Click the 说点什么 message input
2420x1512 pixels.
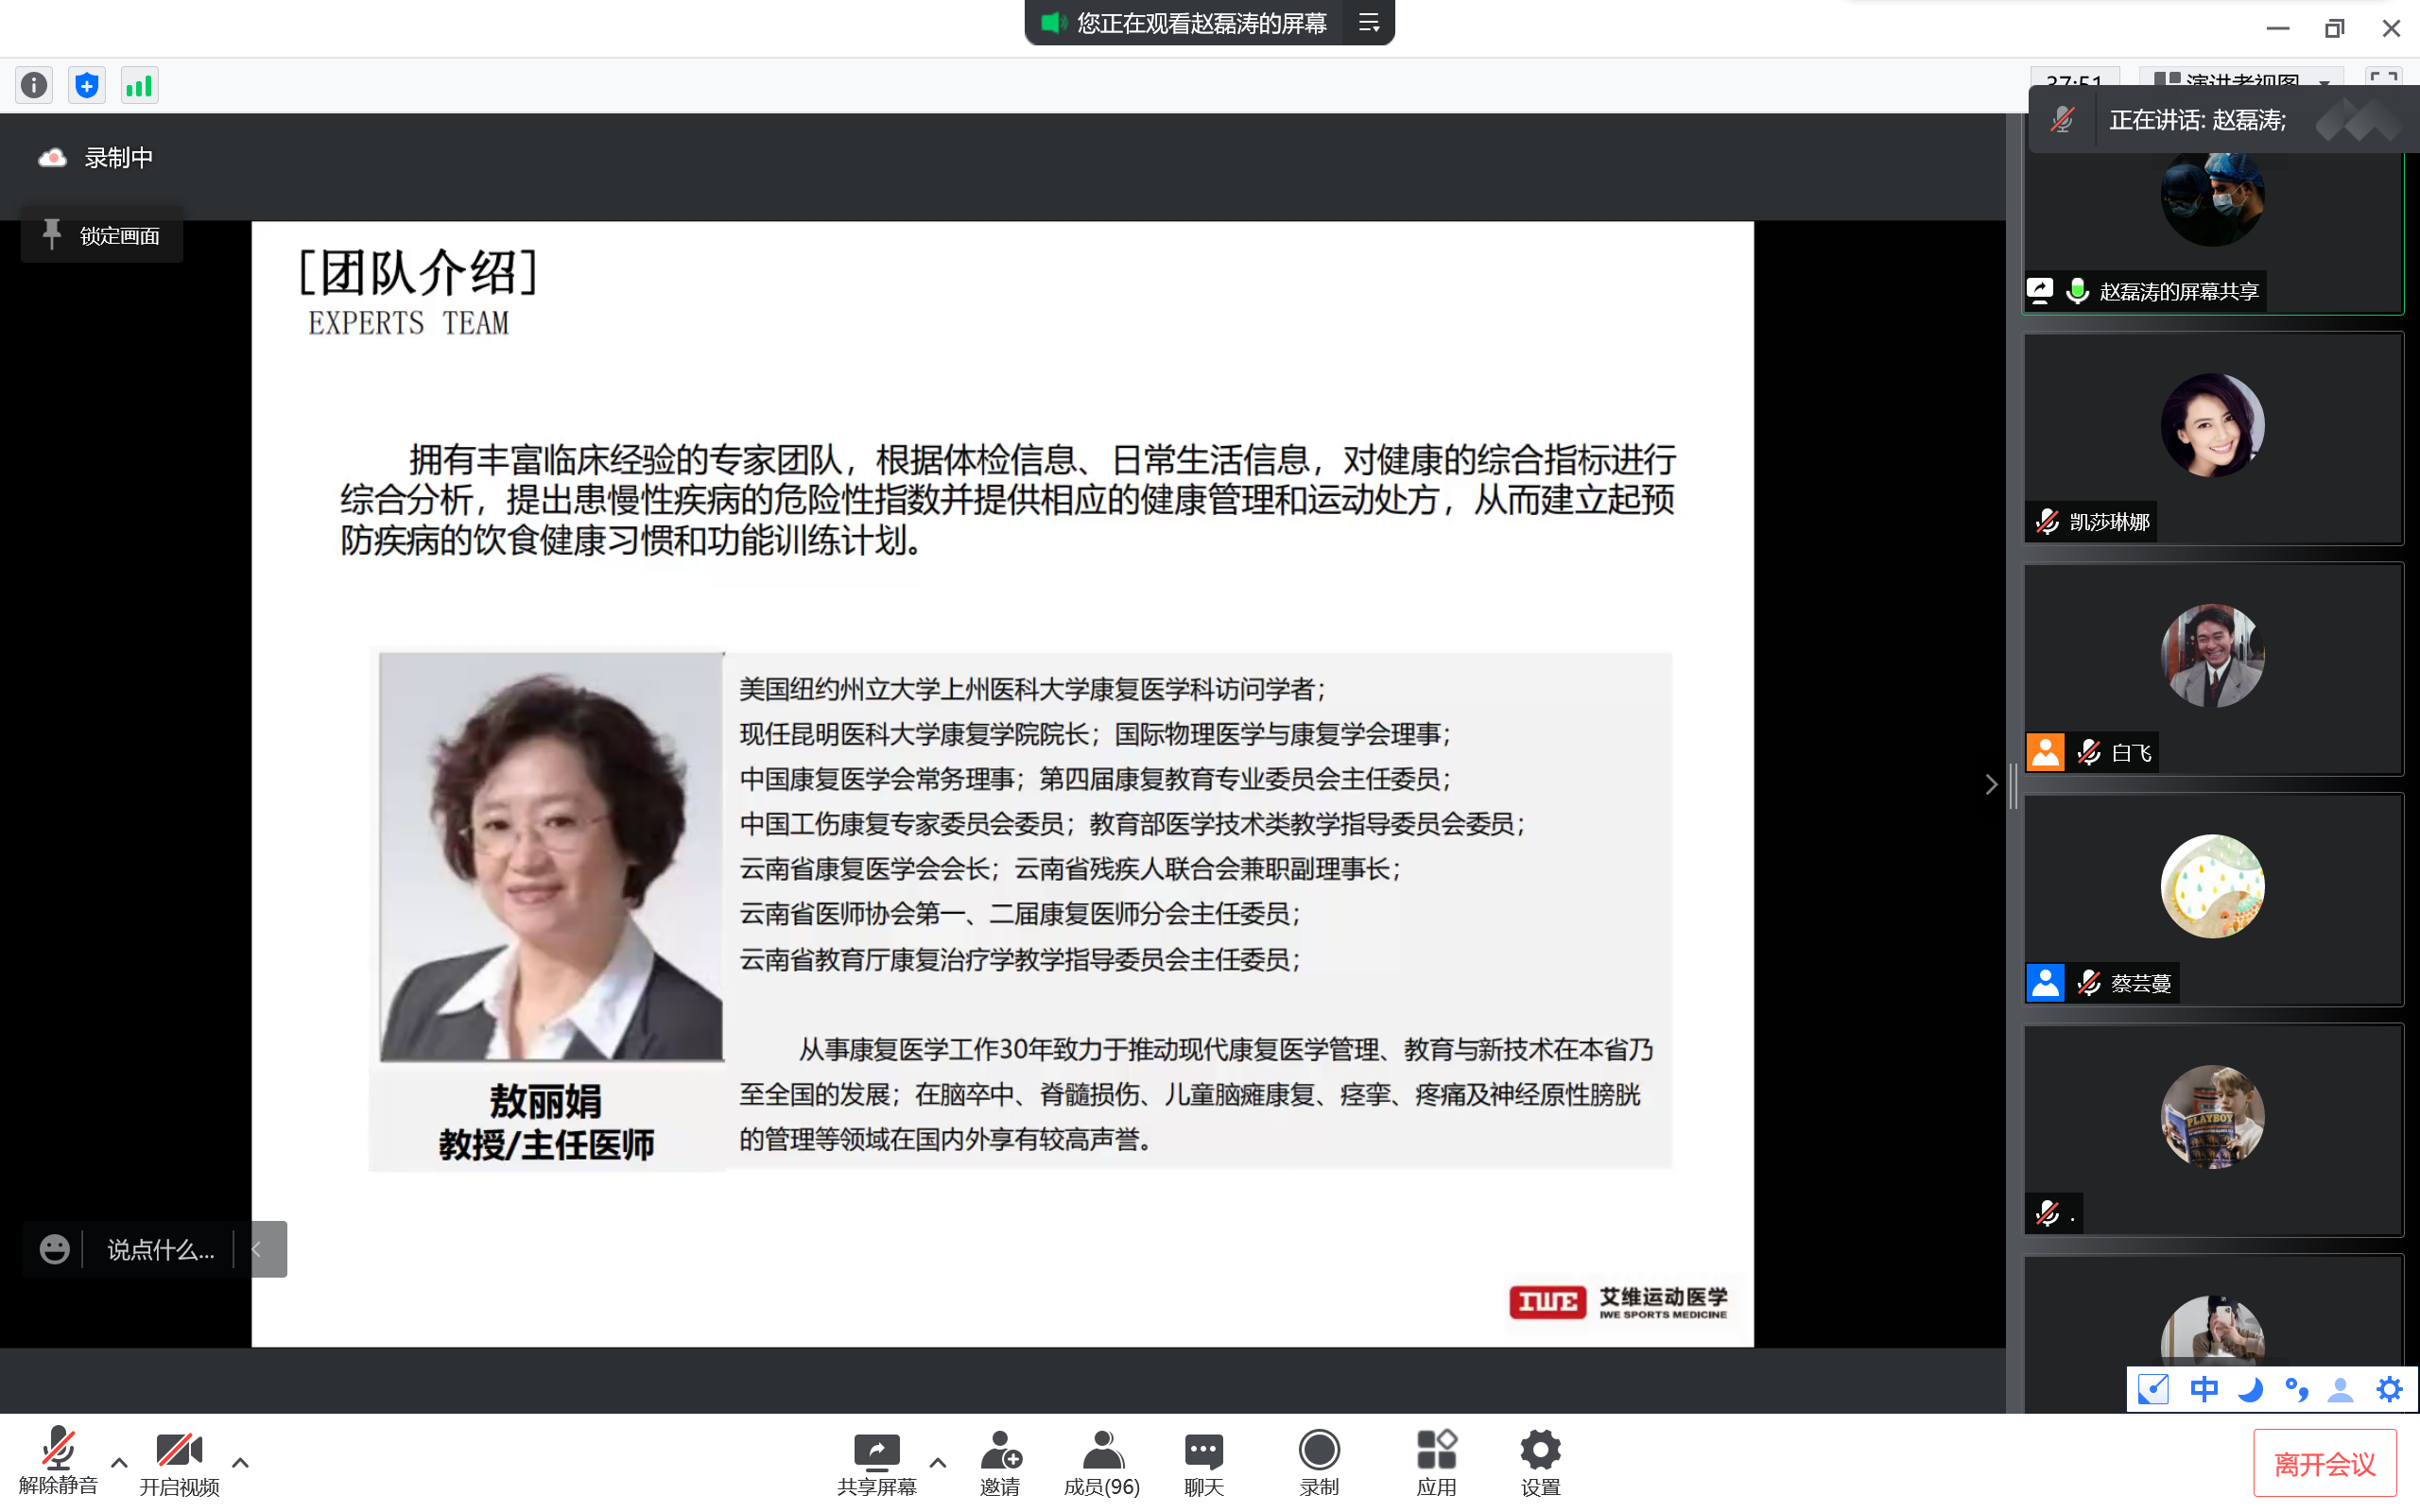click(160, 1249)
